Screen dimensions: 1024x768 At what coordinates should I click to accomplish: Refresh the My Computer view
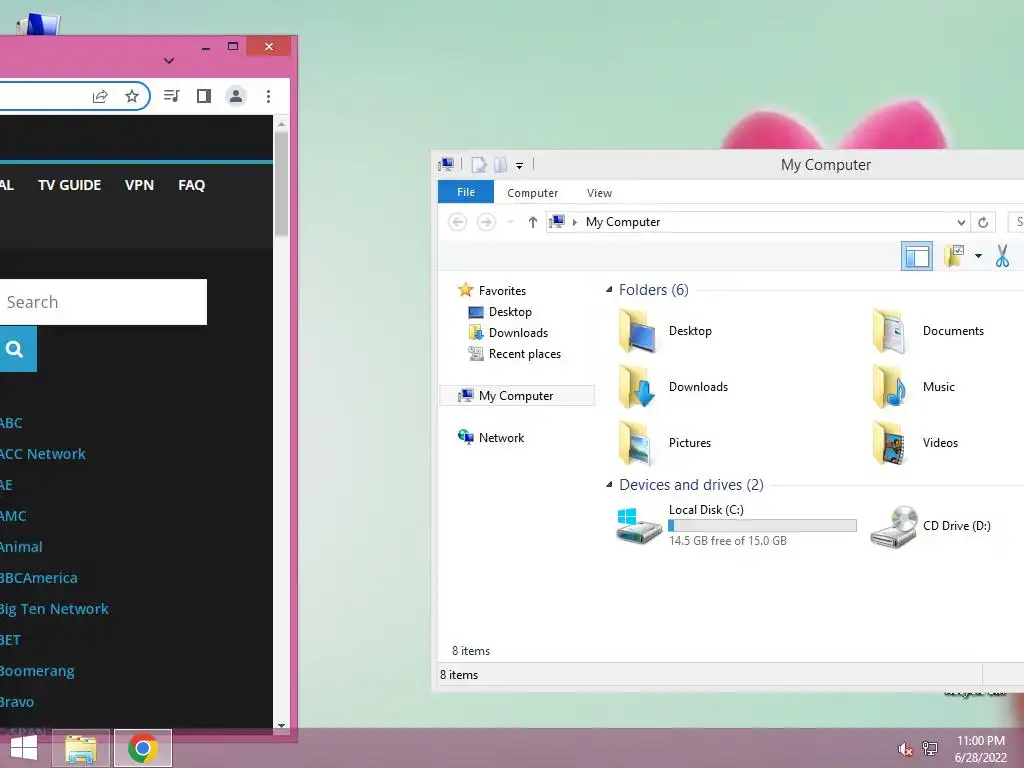click(983, 222)
